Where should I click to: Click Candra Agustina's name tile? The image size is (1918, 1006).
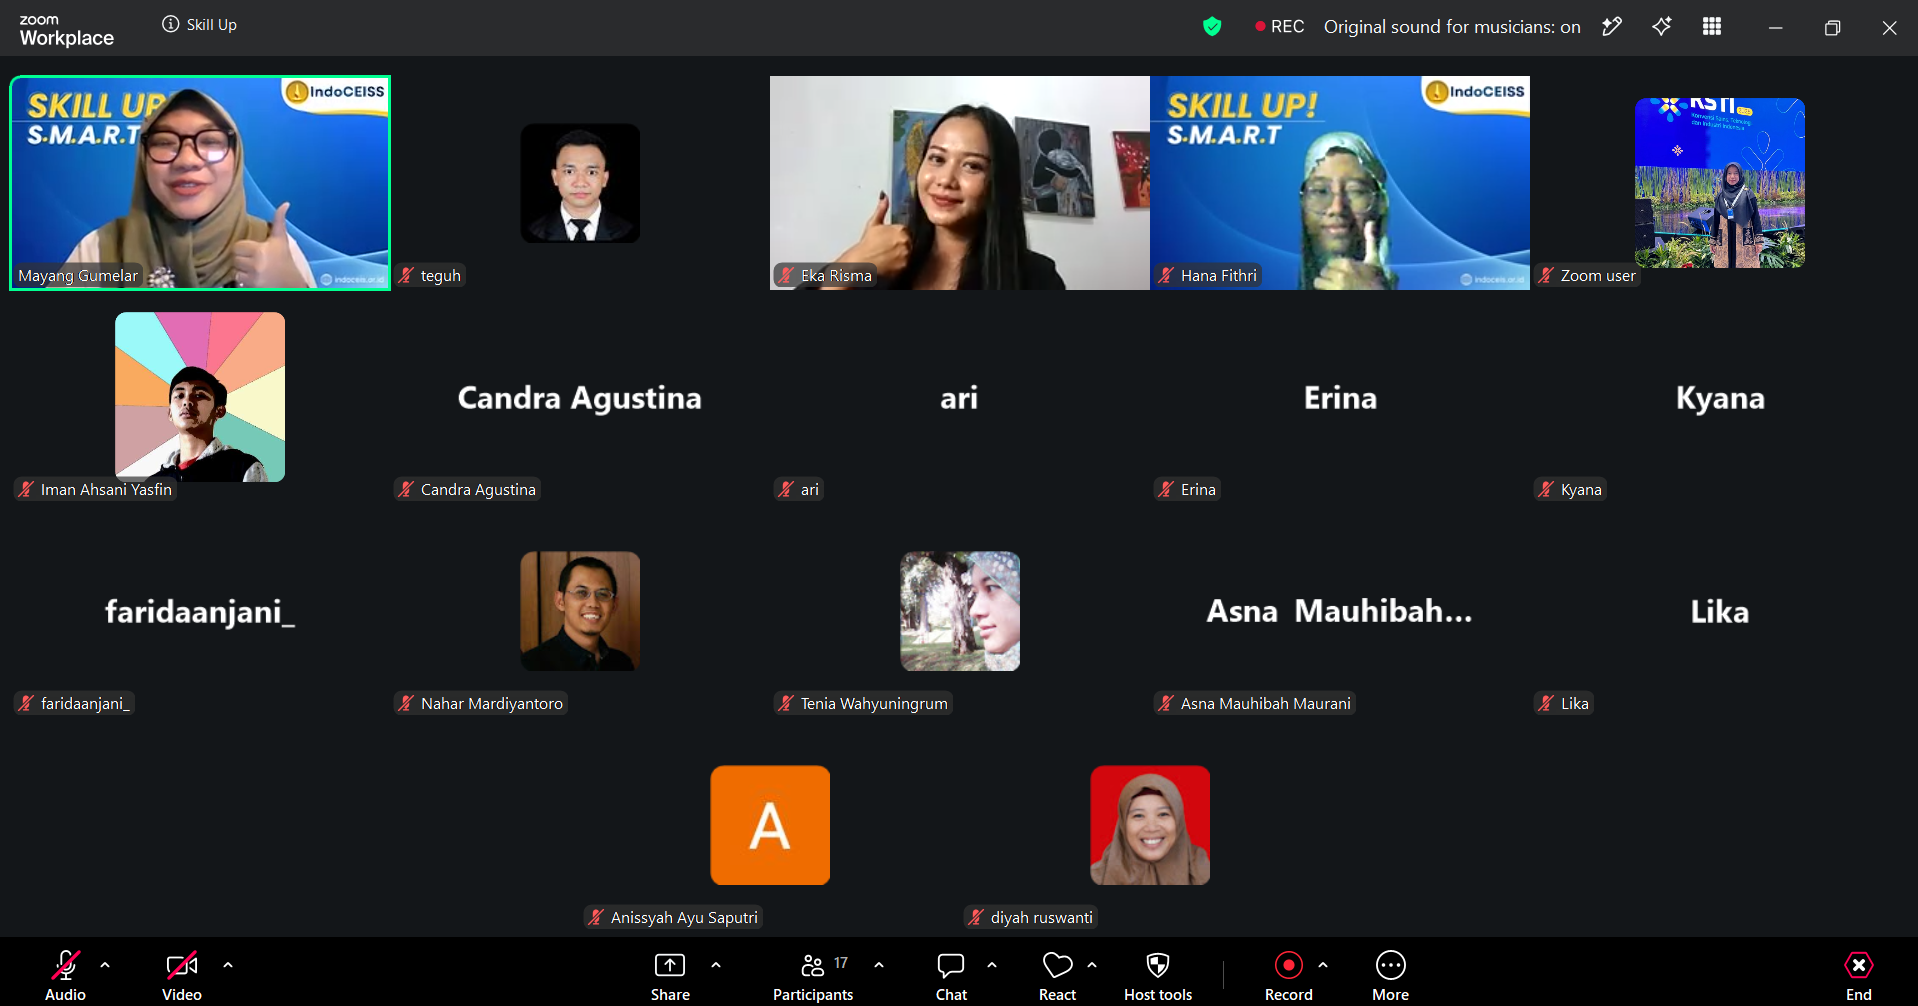coord(580,398)
